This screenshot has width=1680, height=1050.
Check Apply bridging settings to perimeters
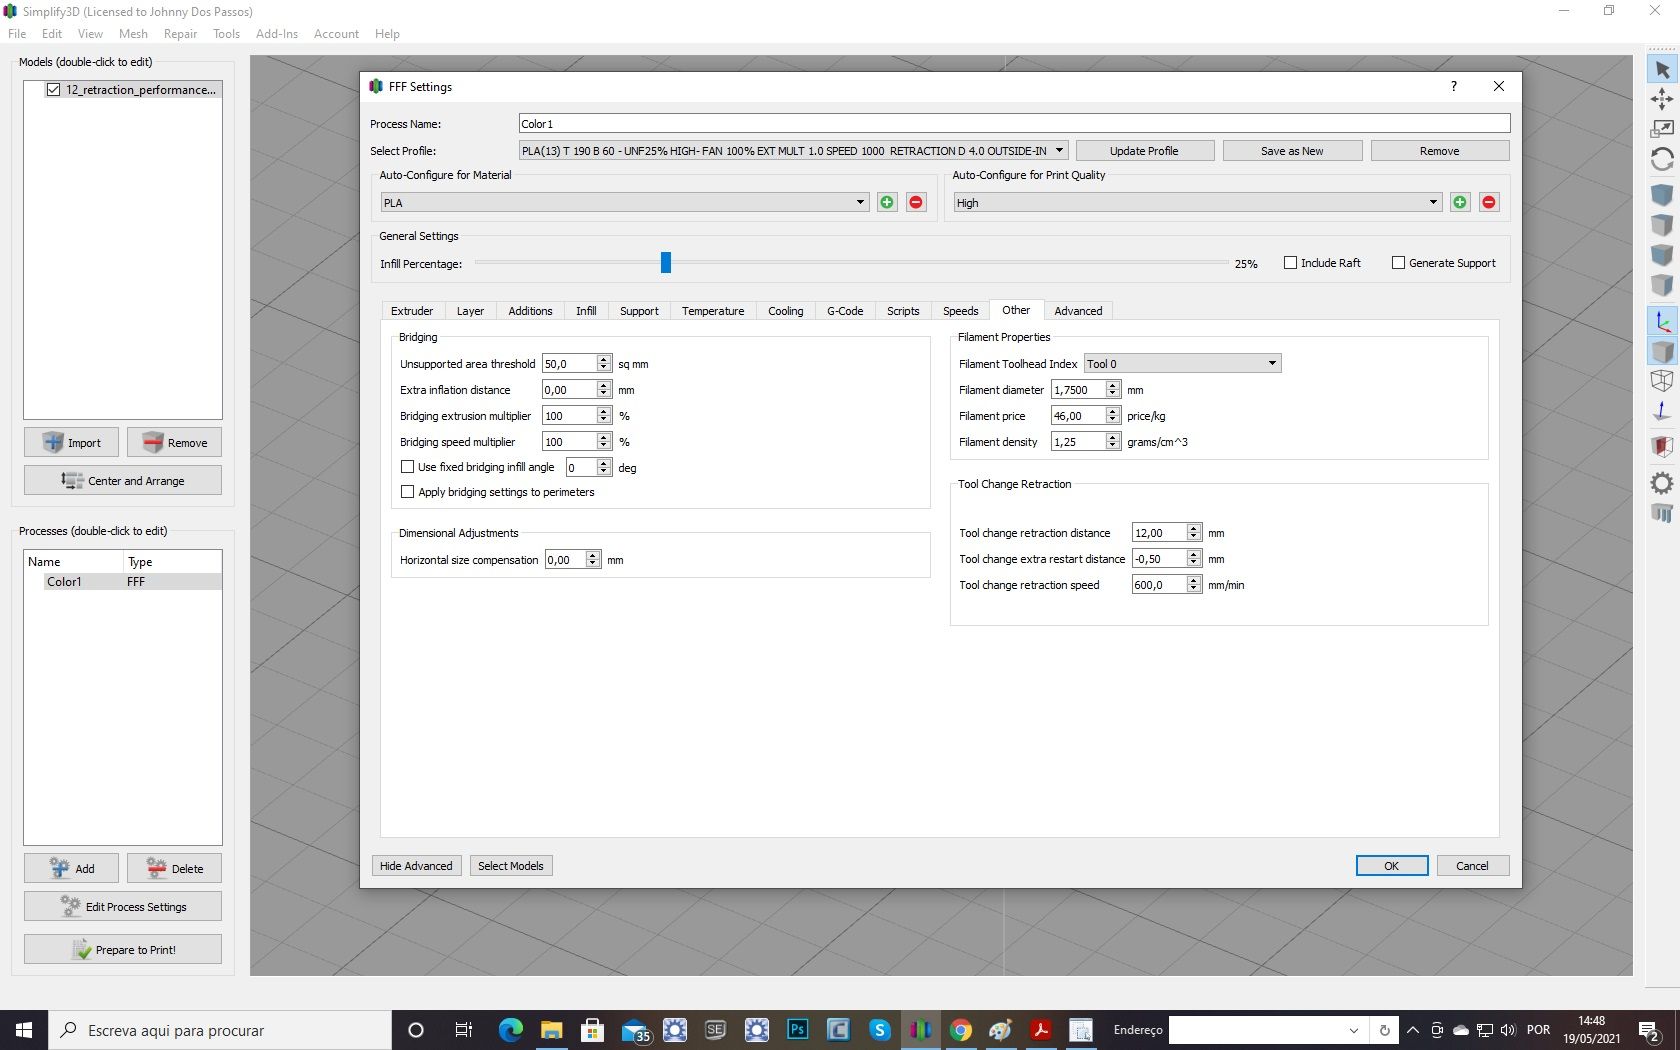407,492
